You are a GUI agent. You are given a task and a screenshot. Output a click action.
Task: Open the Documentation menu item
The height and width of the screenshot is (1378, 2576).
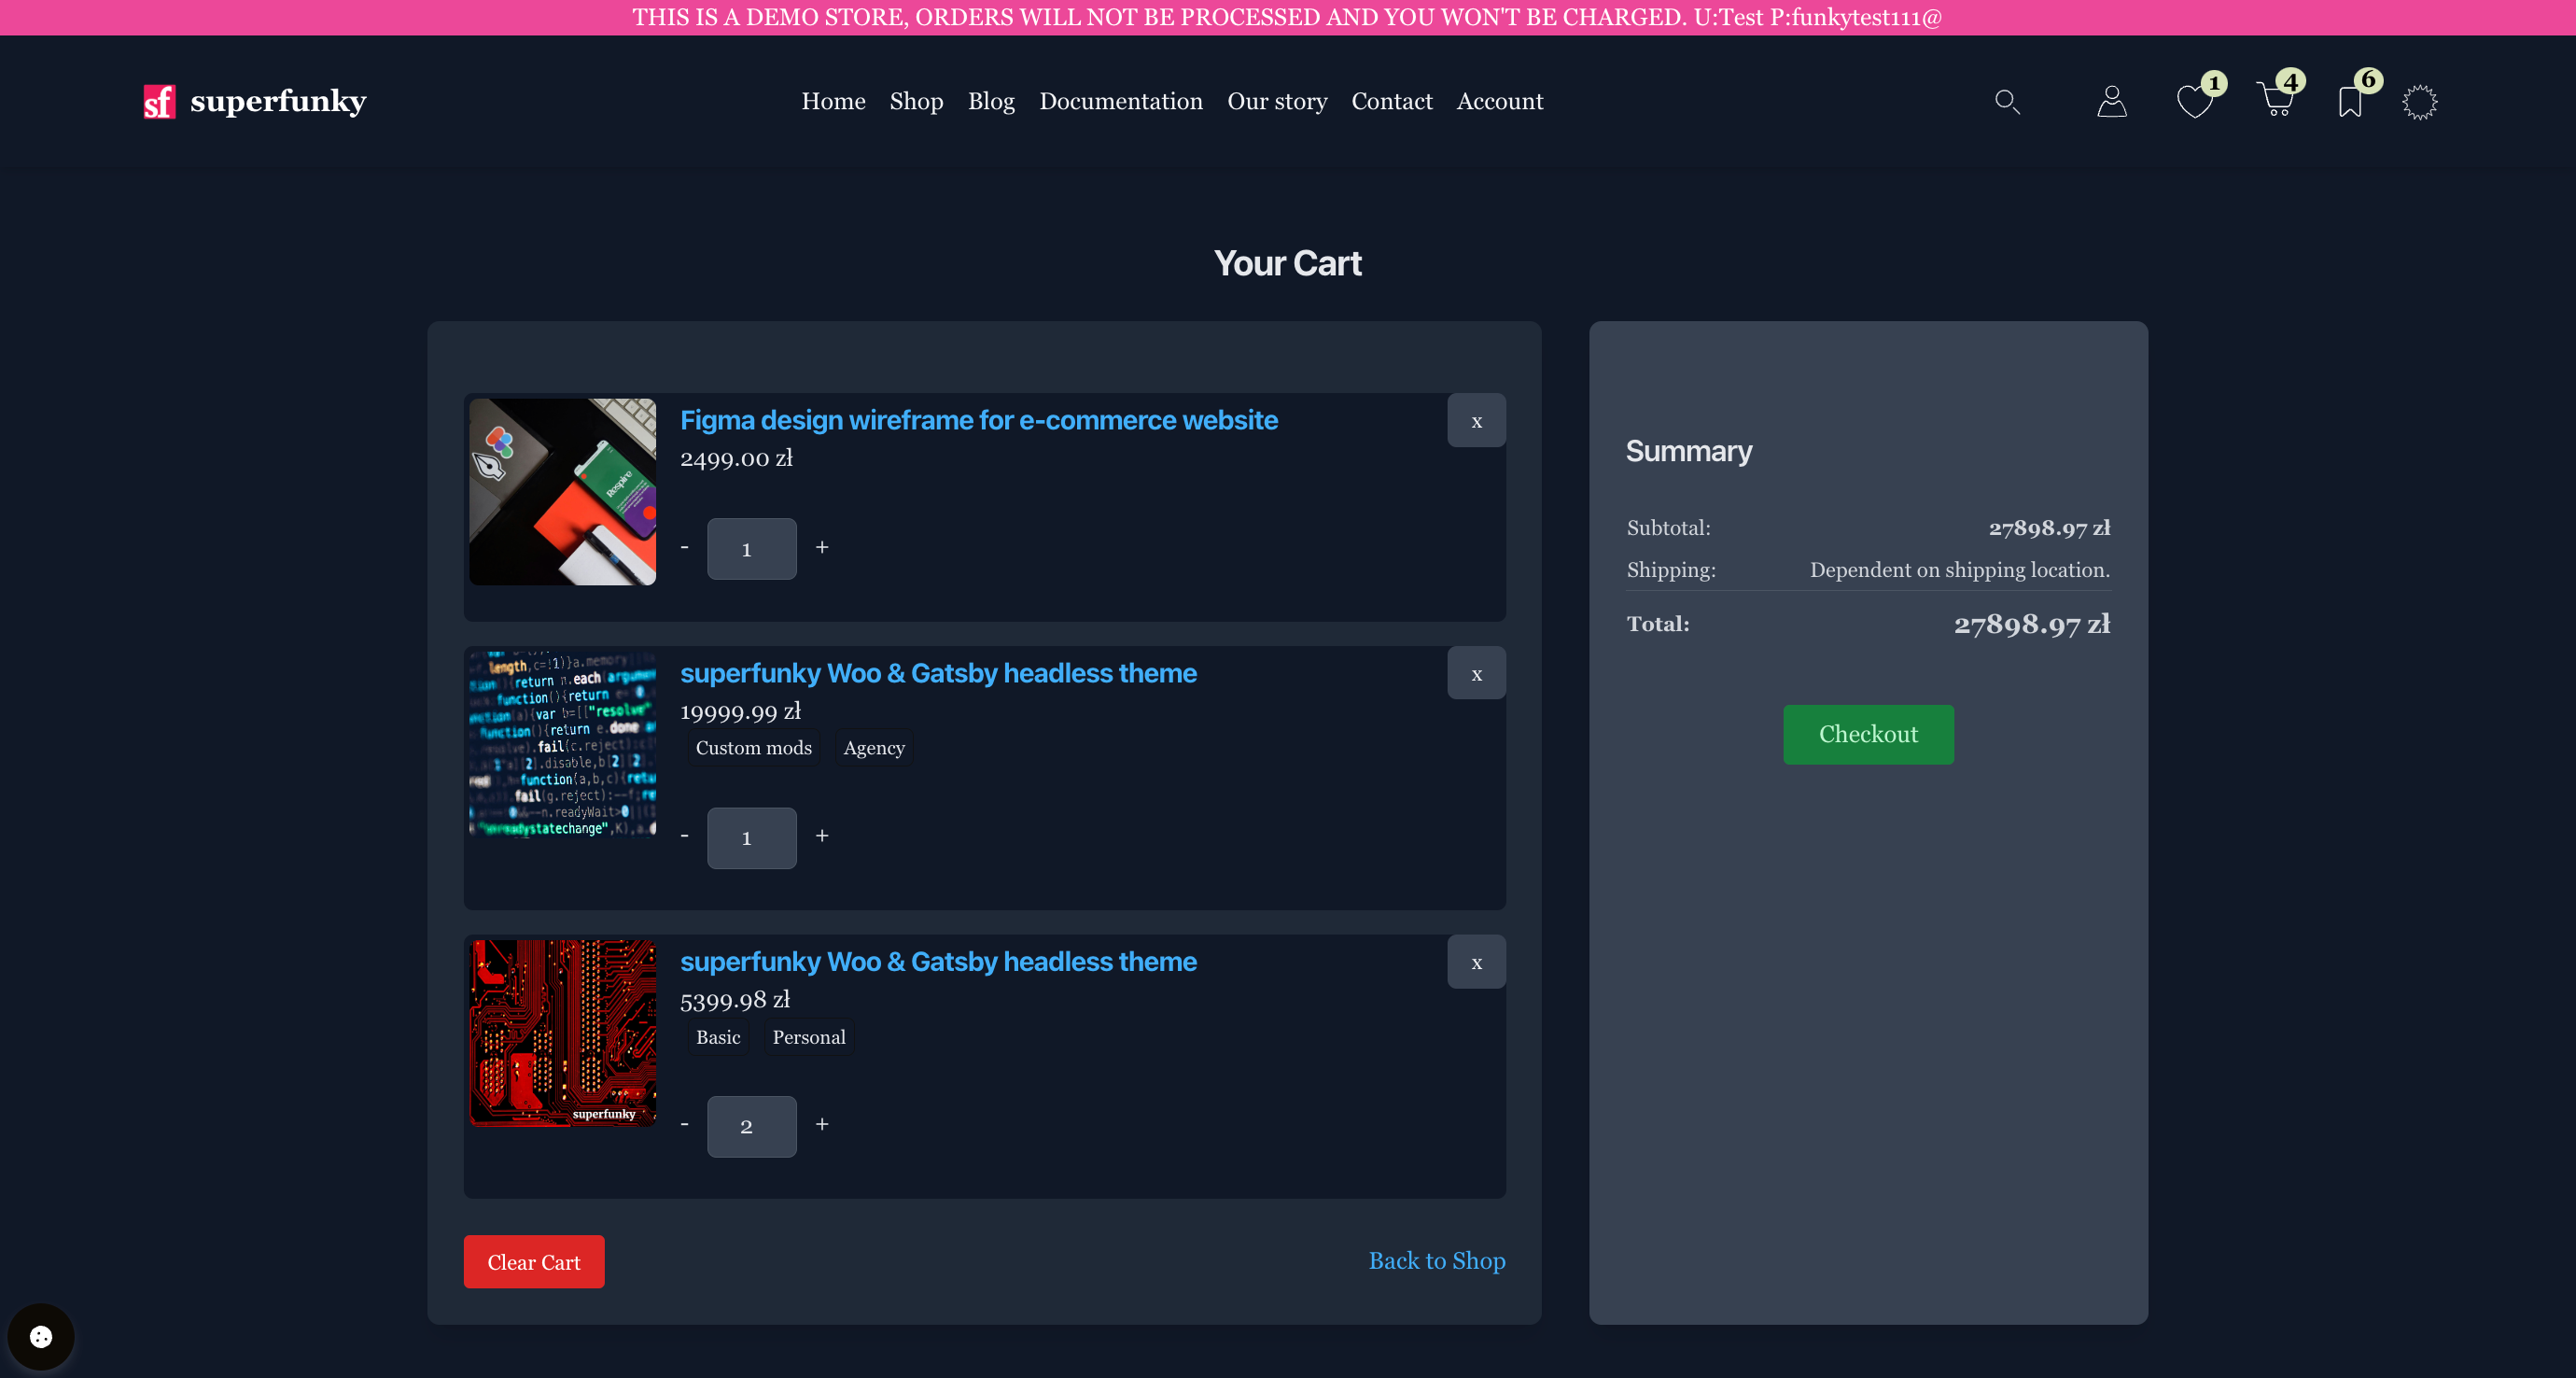[x=1121, y=101]
